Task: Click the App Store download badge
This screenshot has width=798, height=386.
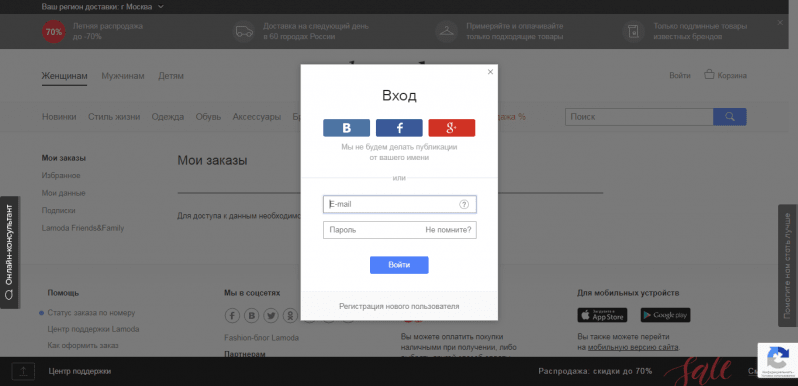Action: (x=602, y=315)
